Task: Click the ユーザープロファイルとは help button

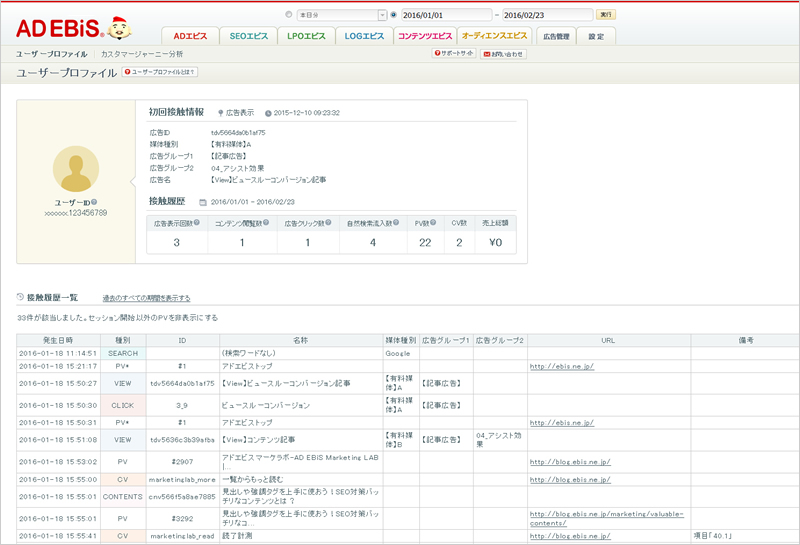Action: tap(159, 72)
